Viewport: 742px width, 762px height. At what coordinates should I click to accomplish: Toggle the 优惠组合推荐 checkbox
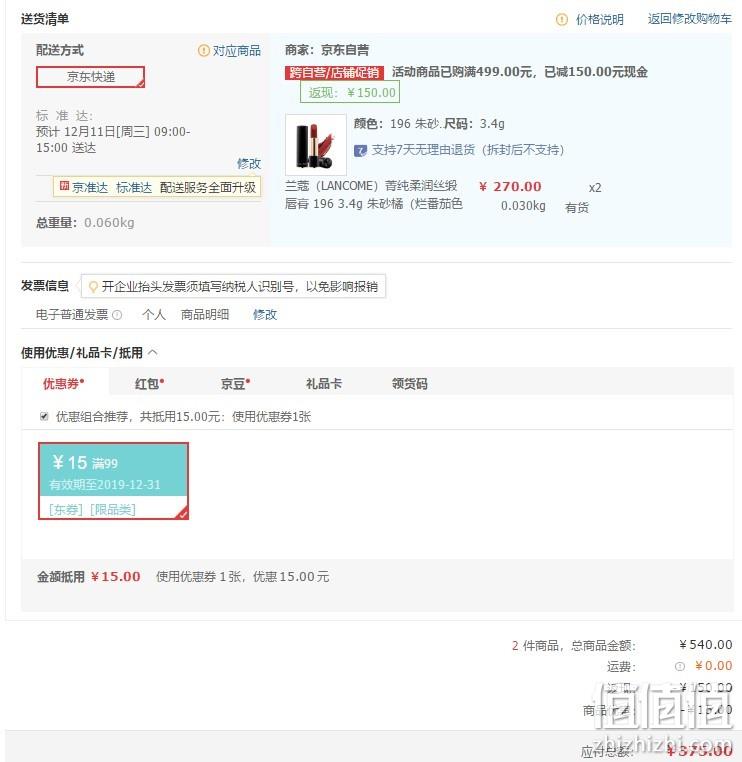(x=44, y=416)
